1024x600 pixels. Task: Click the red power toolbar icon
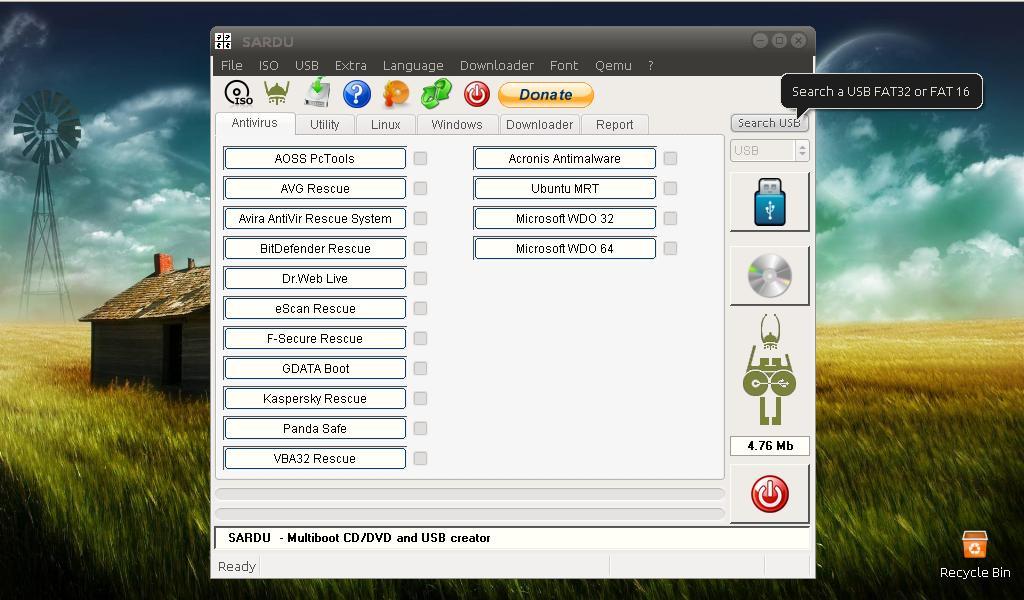coord(477,94)
